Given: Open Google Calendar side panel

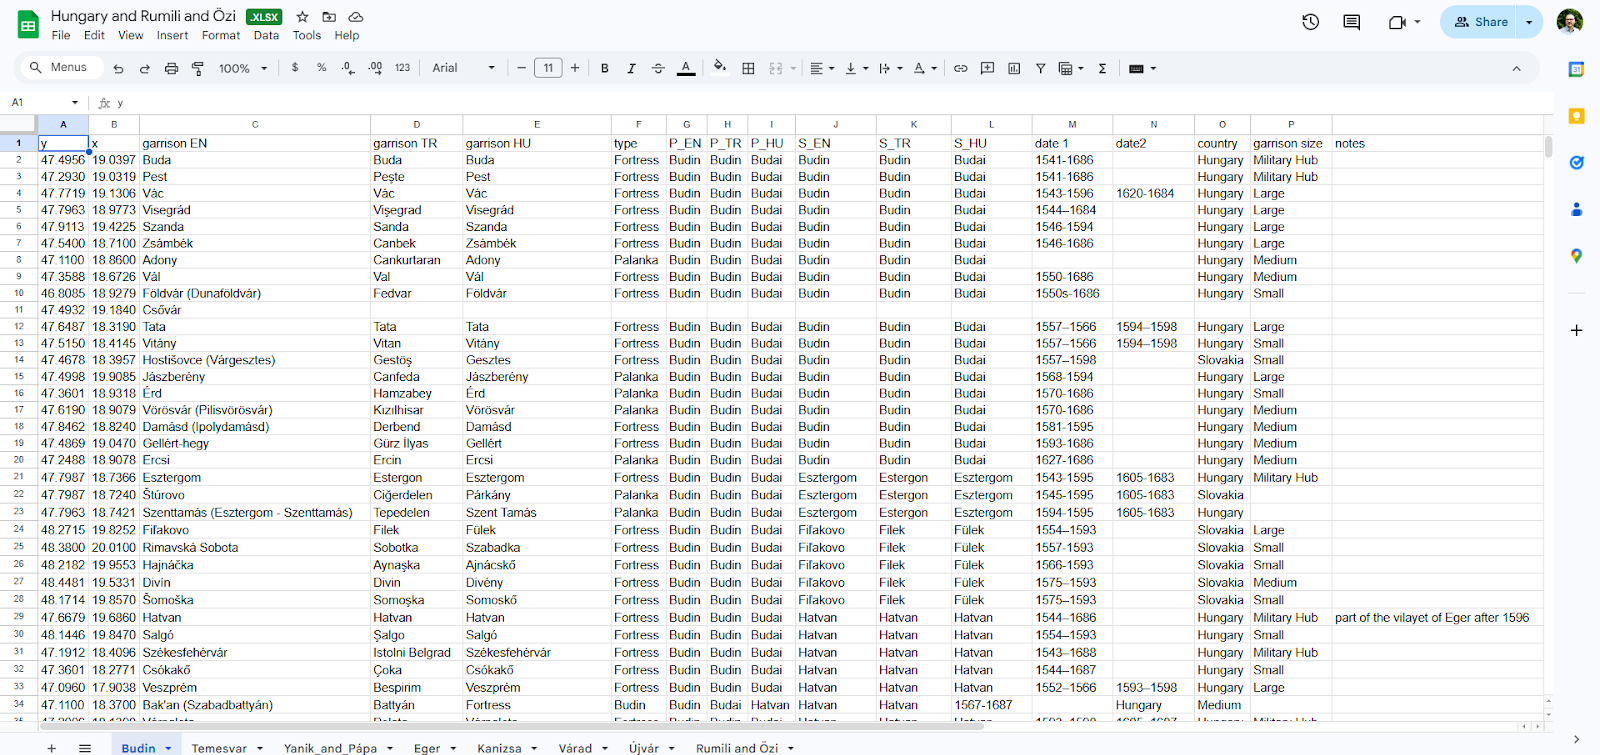Looking at the screenshot, I should click(1576, 69).
